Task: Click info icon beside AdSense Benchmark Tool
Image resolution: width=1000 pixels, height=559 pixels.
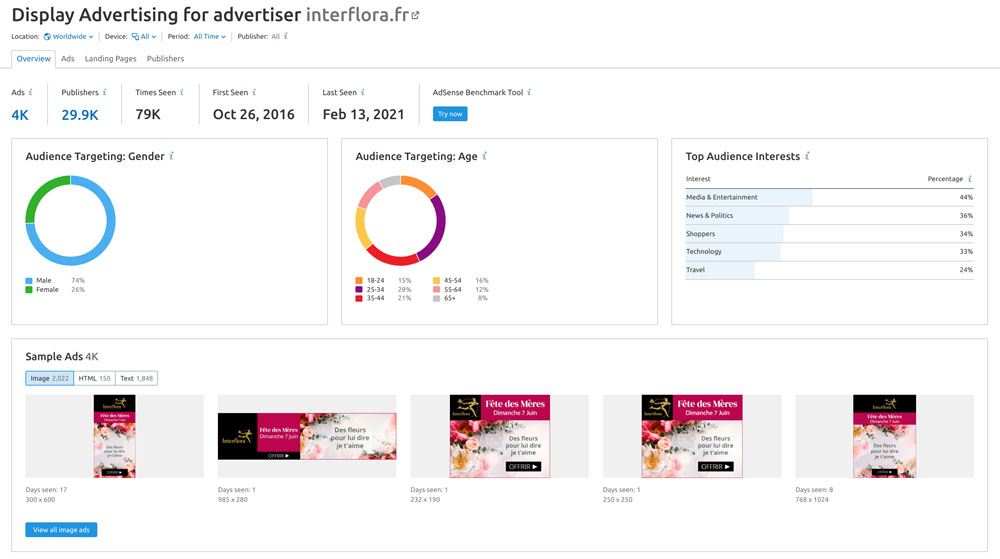Action: tap(529, 92)
